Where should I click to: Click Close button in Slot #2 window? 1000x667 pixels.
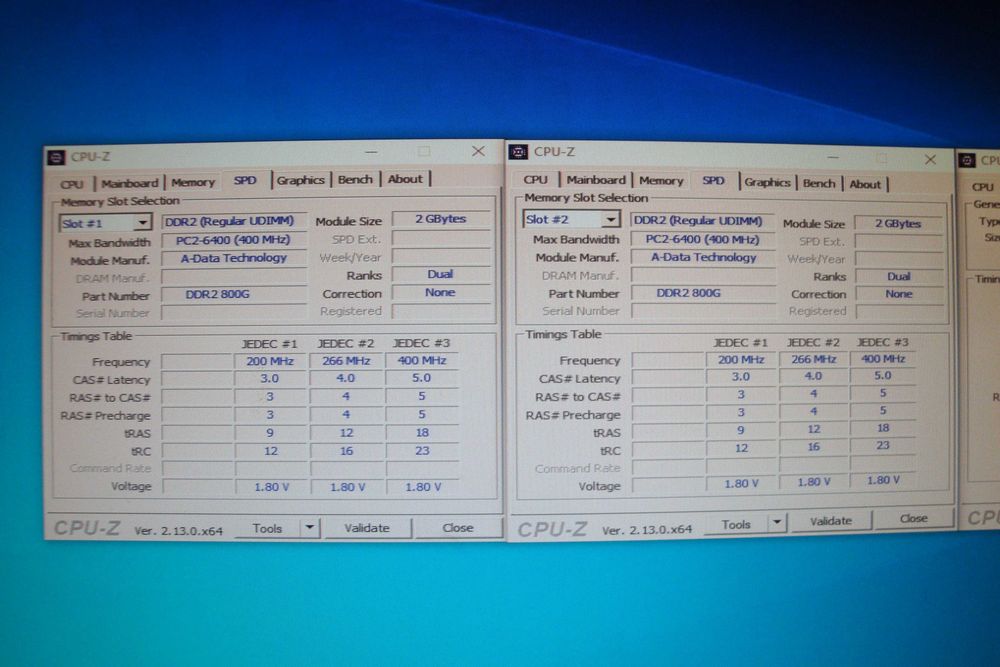[x=913, y=518]
